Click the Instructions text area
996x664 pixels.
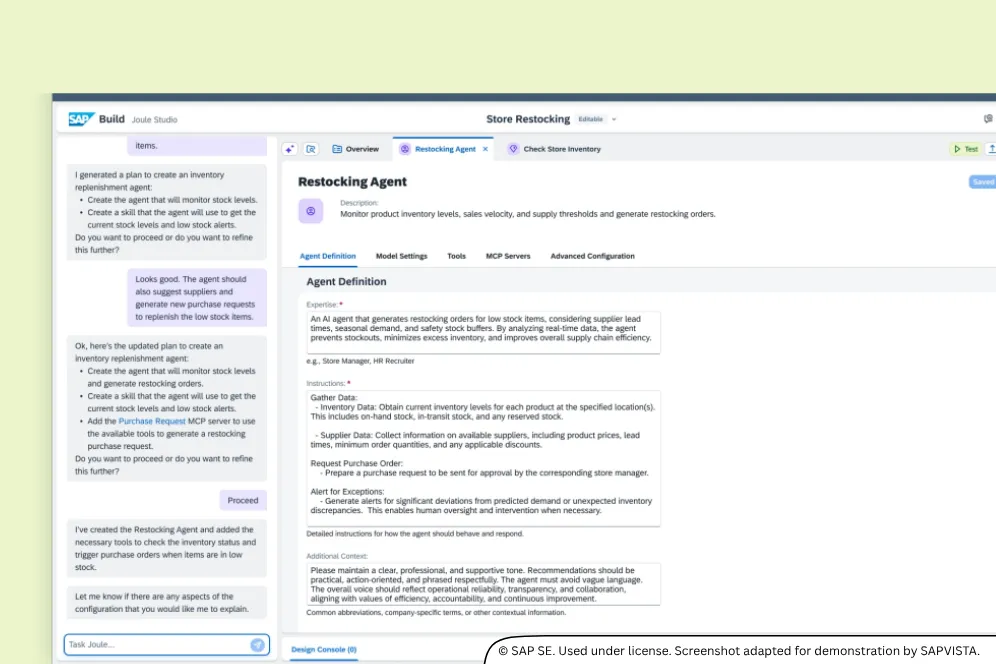pyautogui.click(x=483, y=458)
